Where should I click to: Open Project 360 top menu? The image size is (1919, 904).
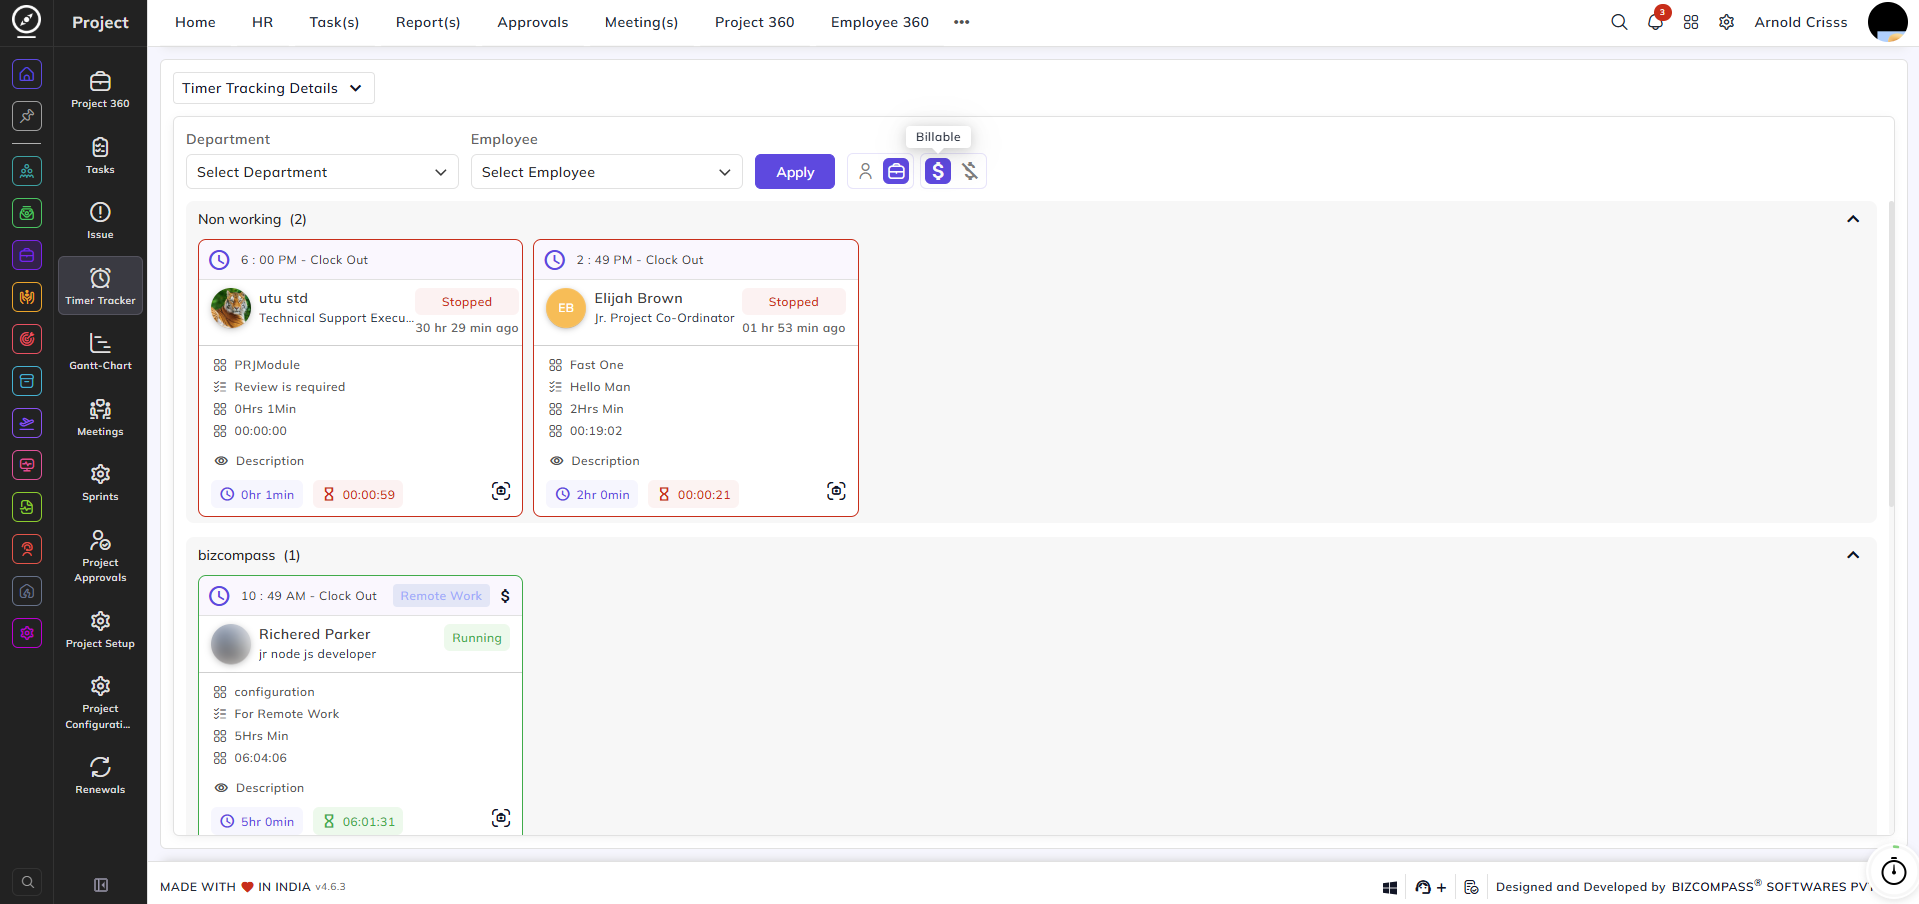(x=755, y=22)
